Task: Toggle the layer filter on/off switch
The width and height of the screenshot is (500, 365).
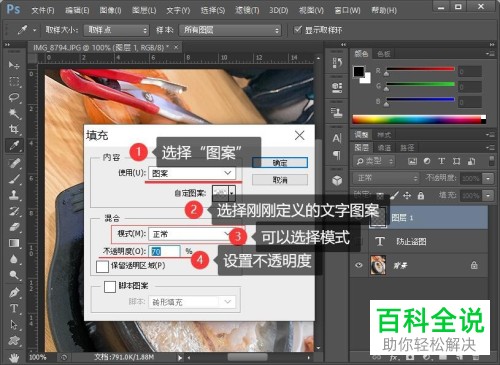Action: point(492,161)
